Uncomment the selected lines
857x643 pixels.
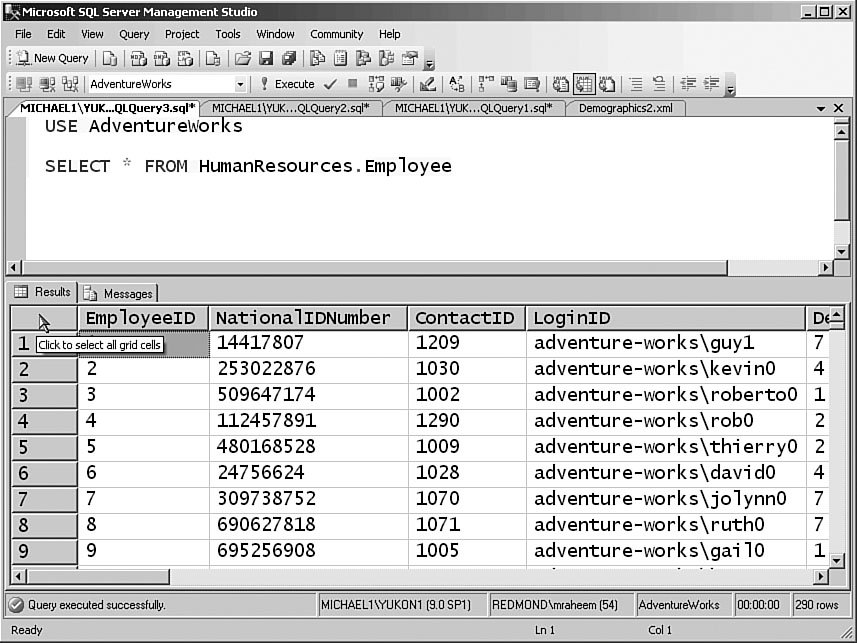click(x=659, y=84)
